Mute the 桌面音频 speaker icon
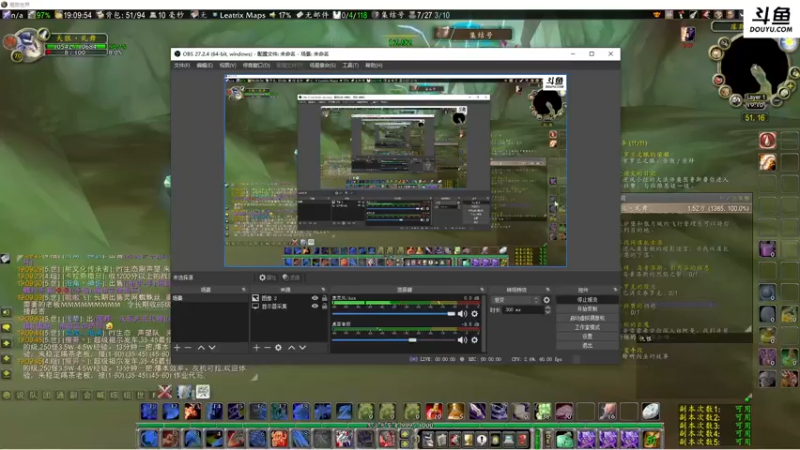800x450 pixels. (x=462, y=340)
